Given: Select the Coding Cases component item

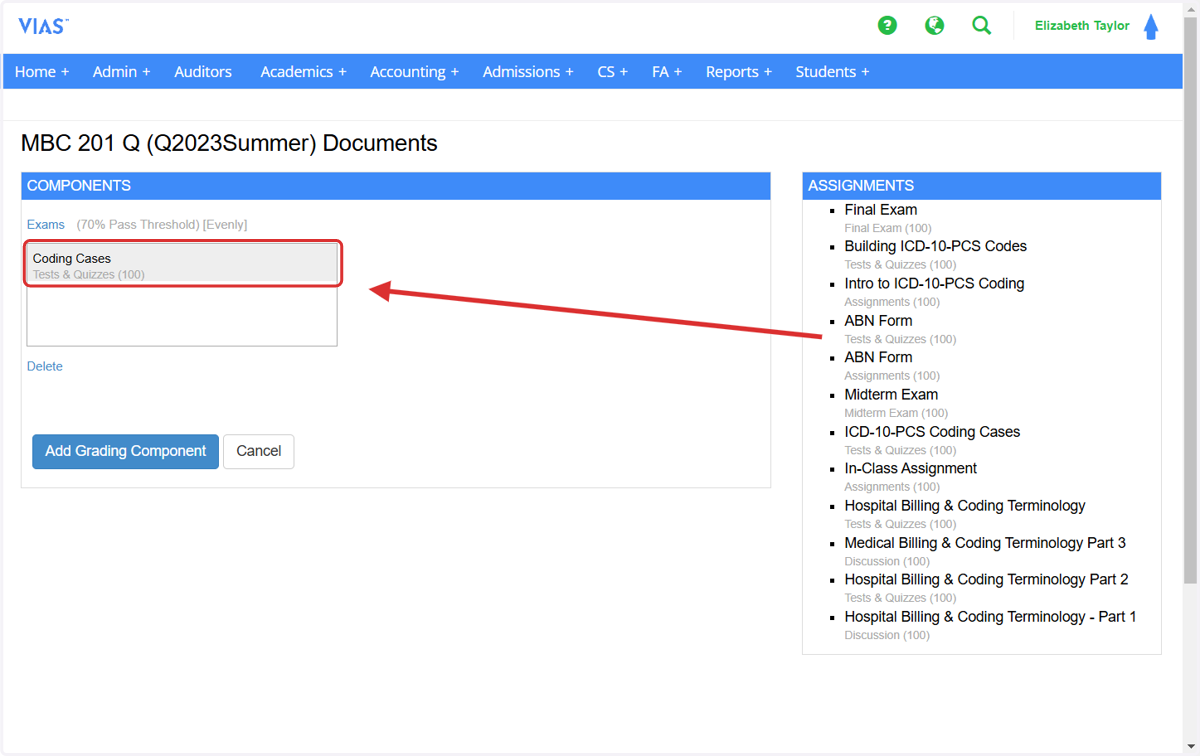Looking at the screenshot, I should click(183, 265).
